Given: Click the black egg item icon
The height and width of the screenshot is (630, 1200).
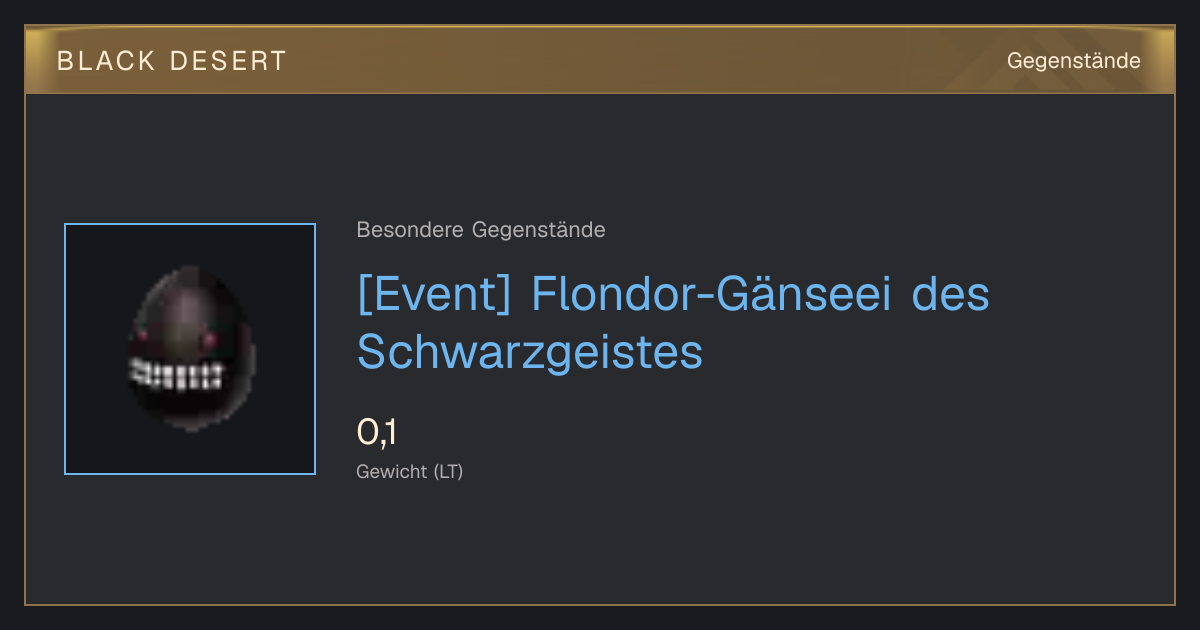Looking at the screenshot, I should coord(191,349).
